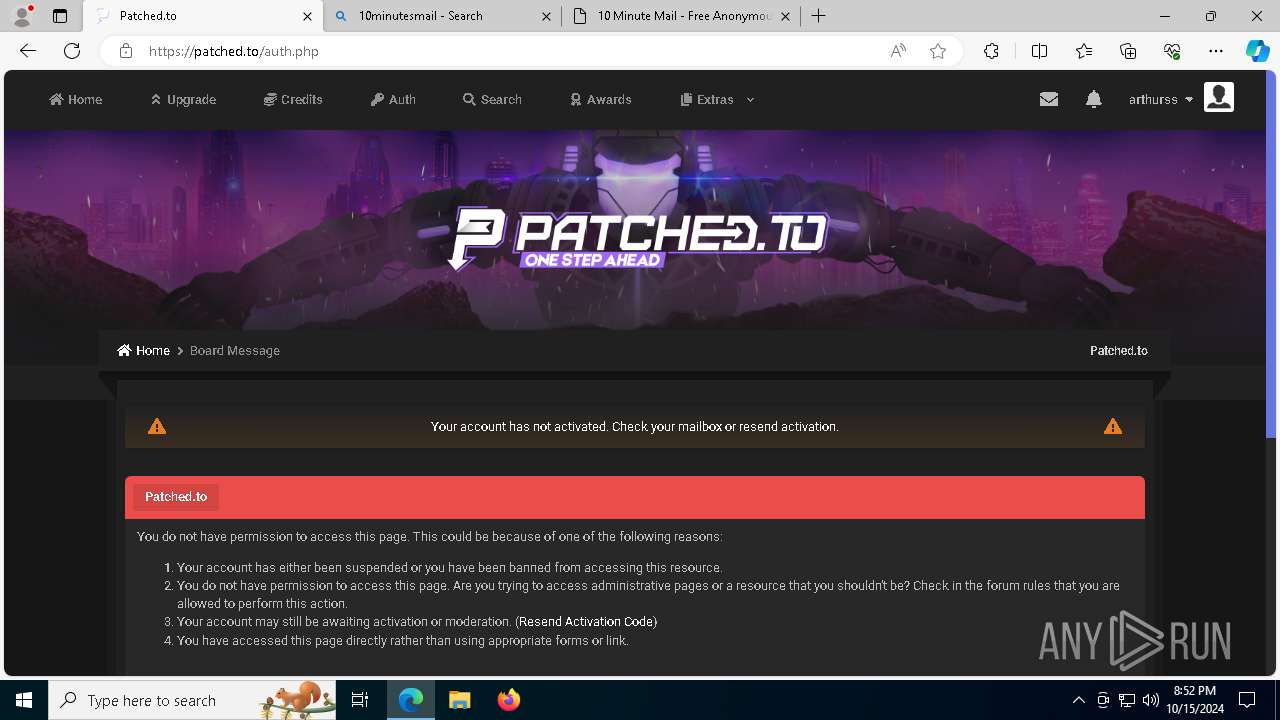
Task: Open Read aloud in address bar
Action: tap(898, 51)
